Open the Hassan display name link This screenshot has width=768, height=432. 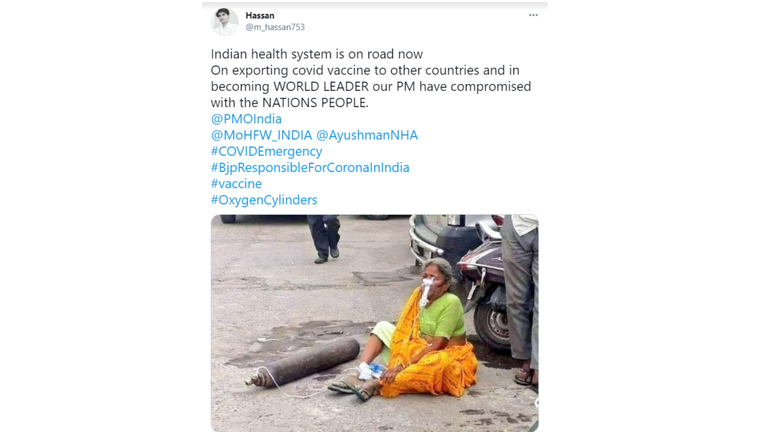tap(260, 16)
